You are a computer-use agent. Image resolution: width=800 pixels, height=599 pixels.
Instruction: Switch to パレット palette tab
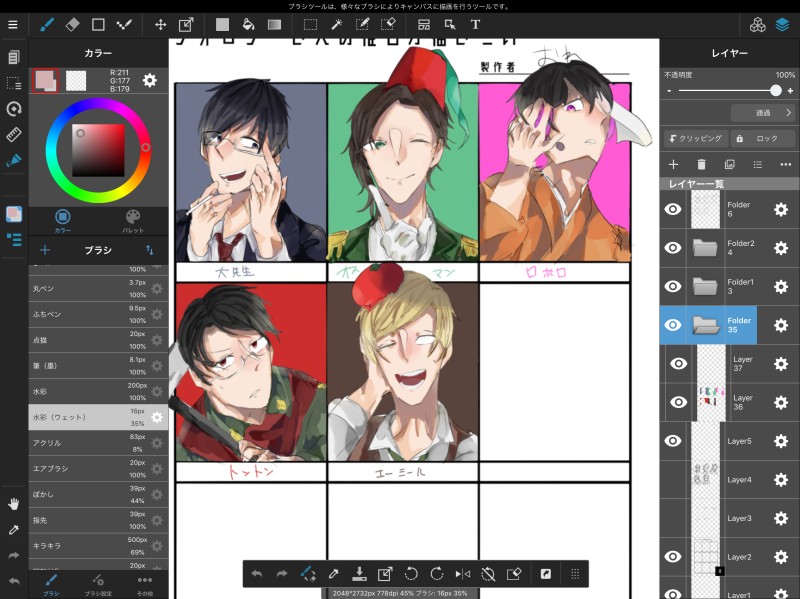[133, 220]
